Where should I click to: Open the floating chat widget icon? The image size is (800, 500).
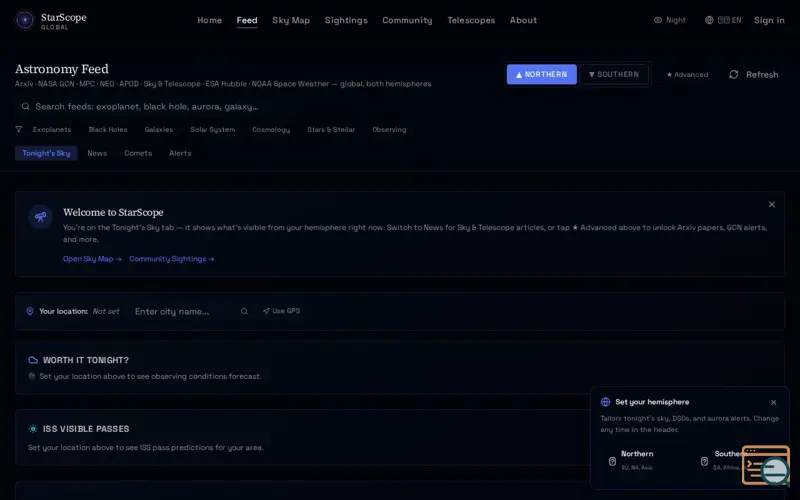(766, 465)
